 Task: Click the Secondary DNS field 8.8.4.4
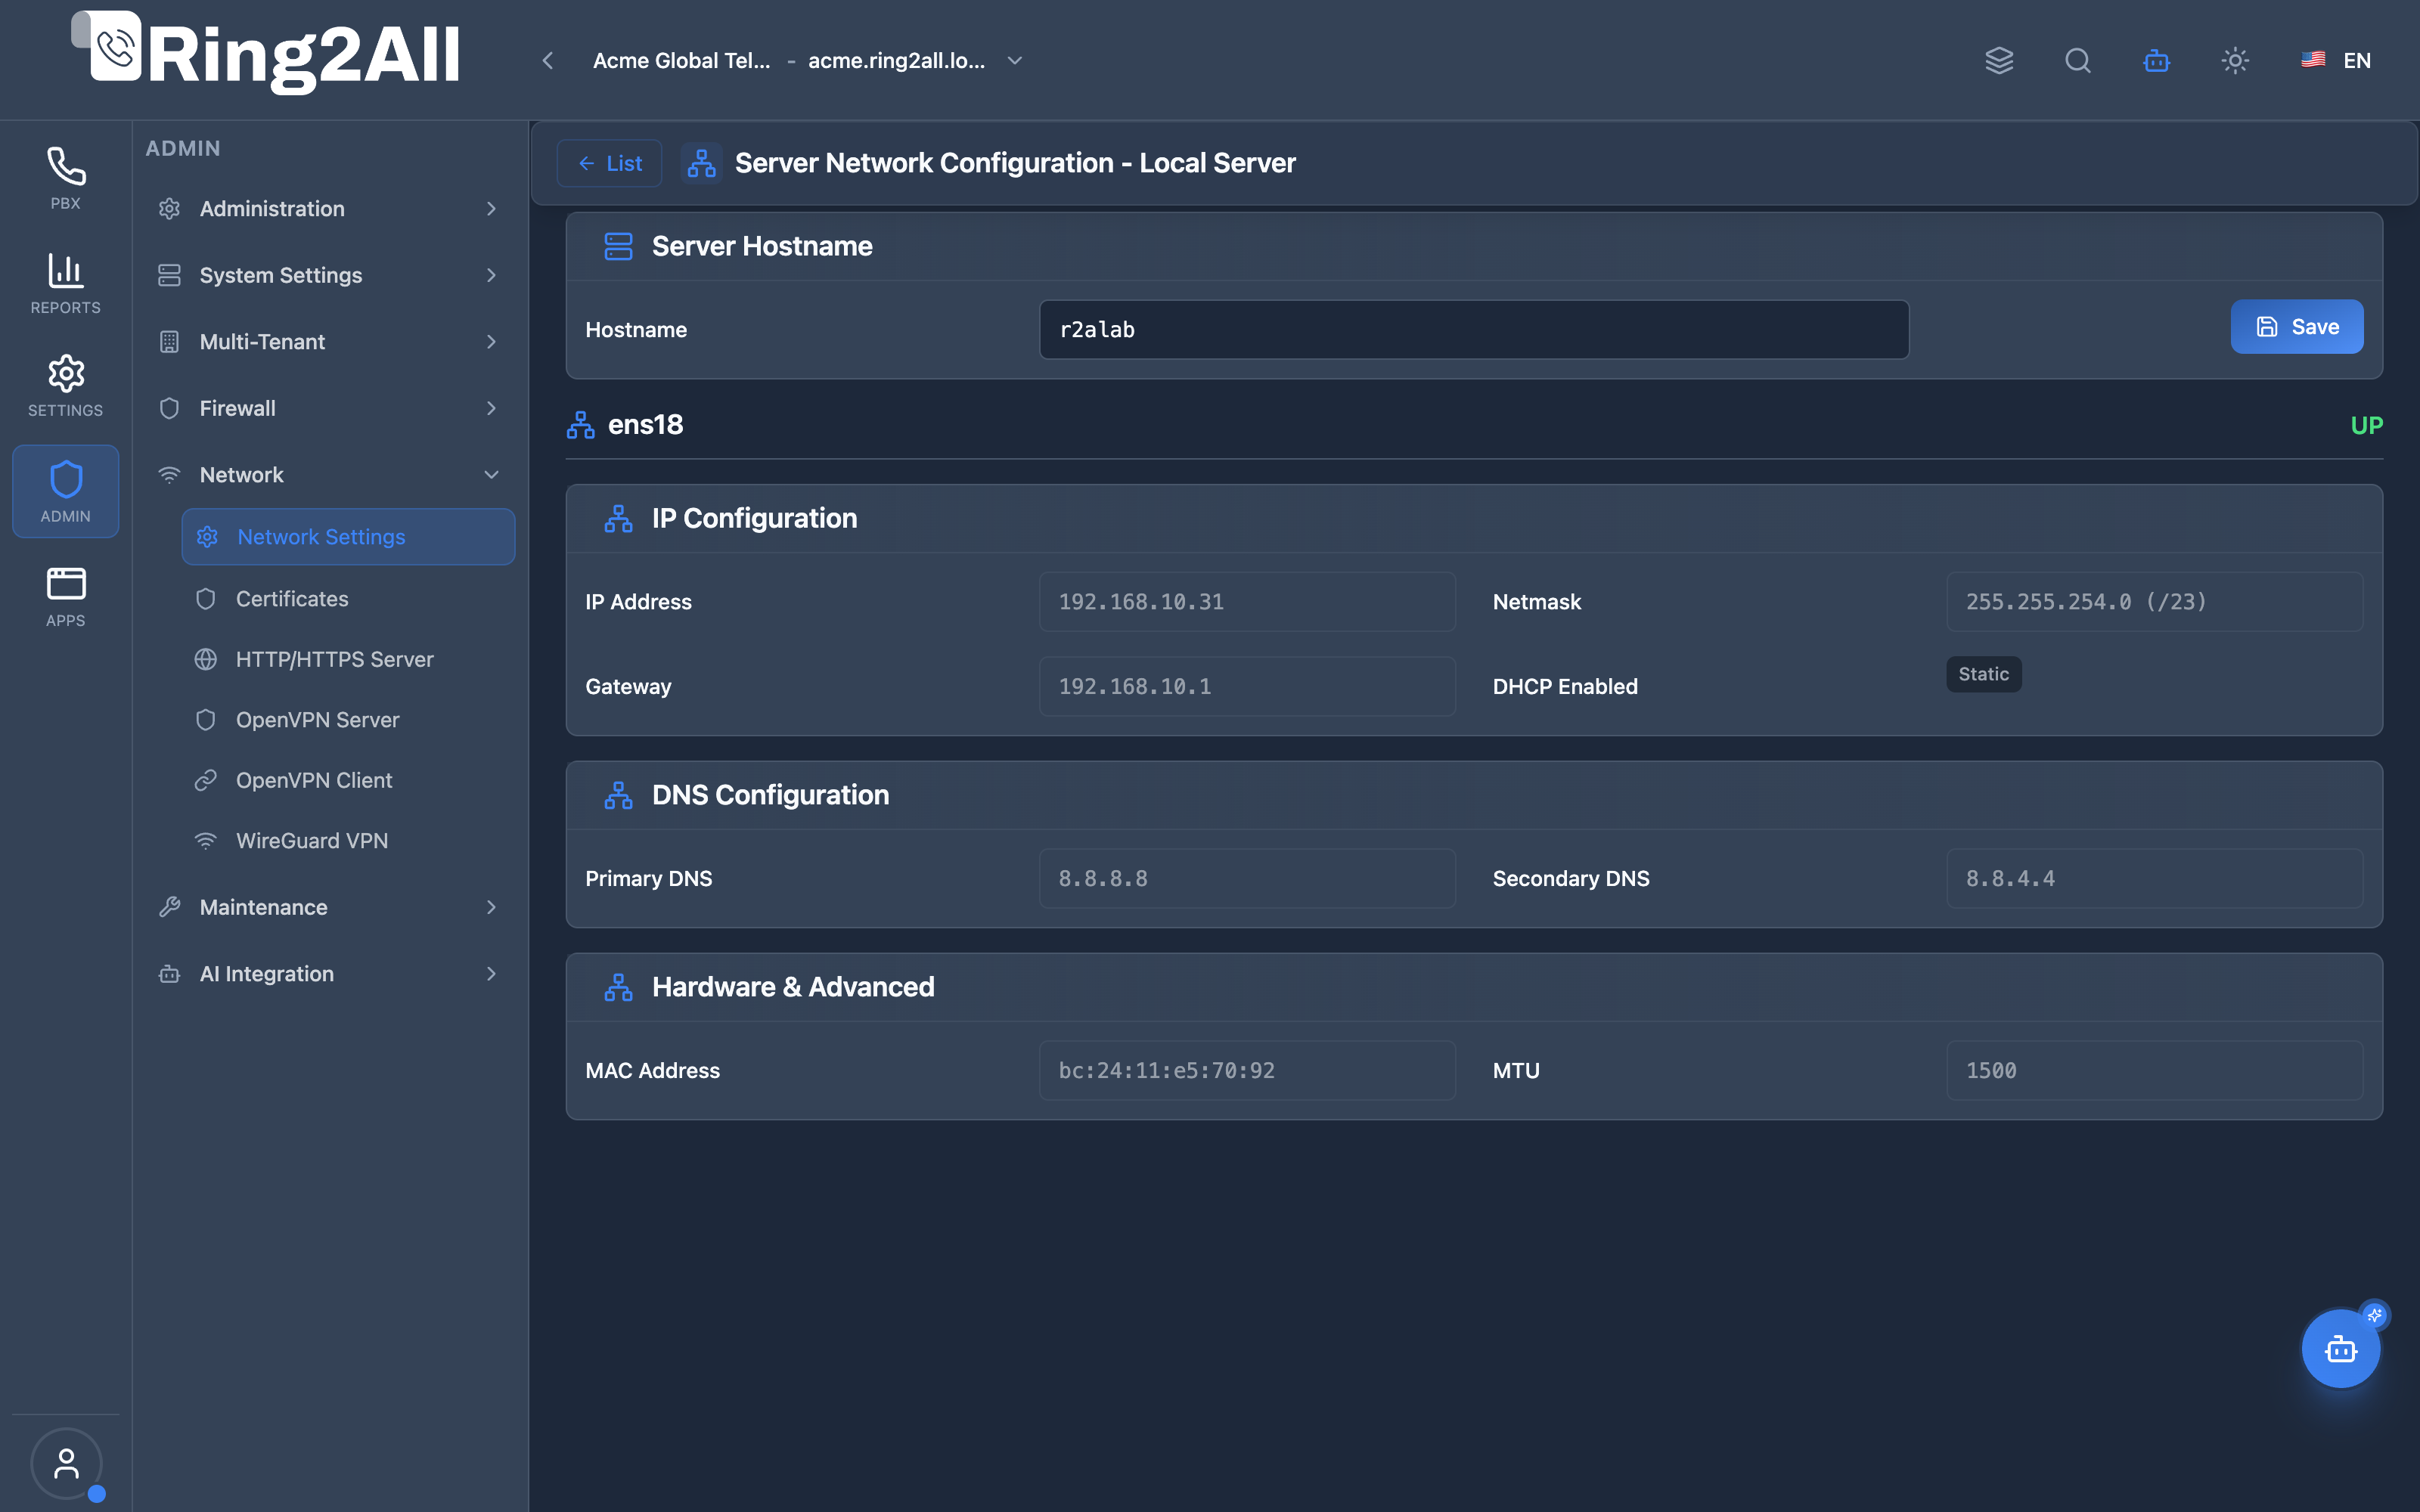coord(2155,879)
